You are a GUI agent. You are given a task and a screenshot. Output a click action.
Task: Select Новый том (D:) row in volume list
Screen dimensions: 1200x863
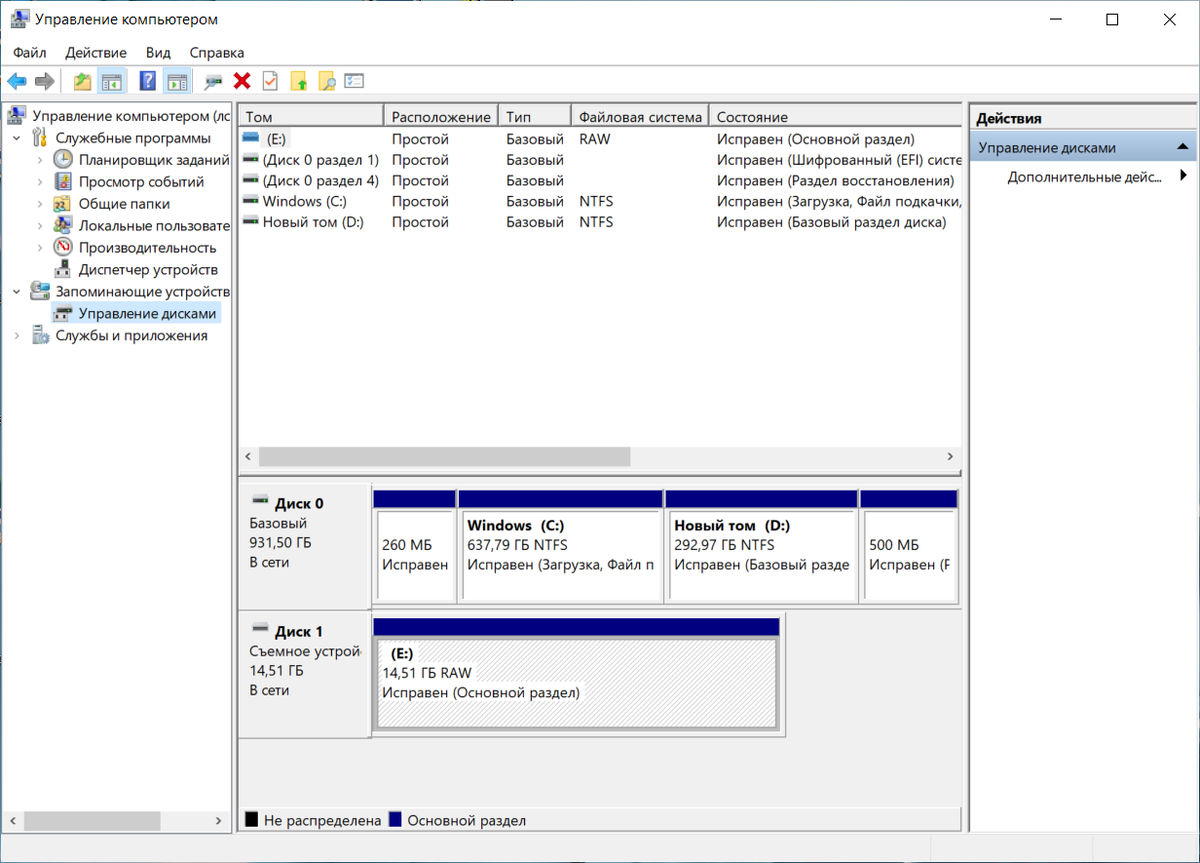pyautogui.click(x=601, y=222)
